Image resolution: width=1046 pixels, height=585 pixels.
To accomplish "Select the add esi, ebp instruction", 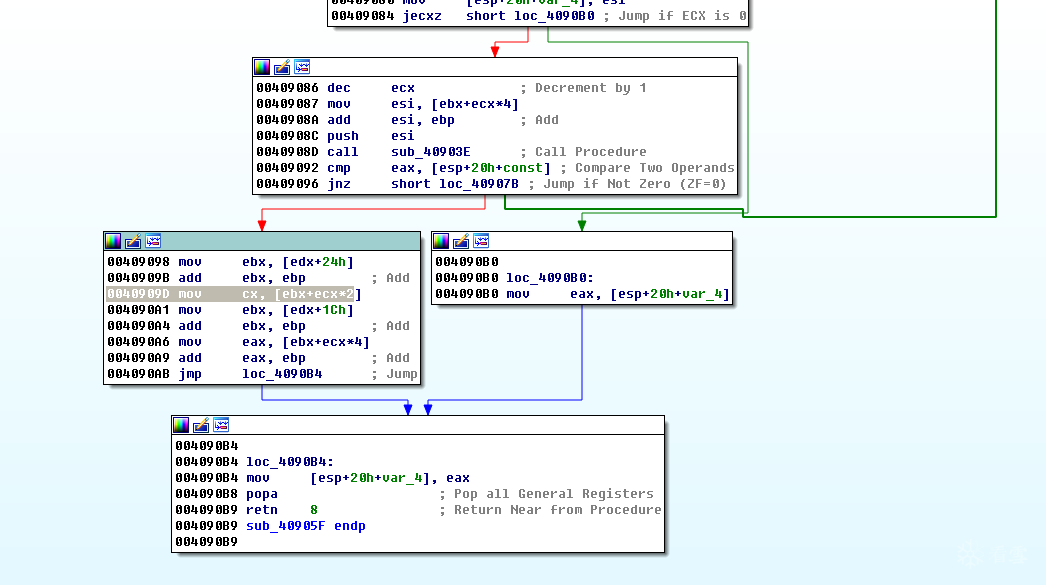I will (408, 120).
